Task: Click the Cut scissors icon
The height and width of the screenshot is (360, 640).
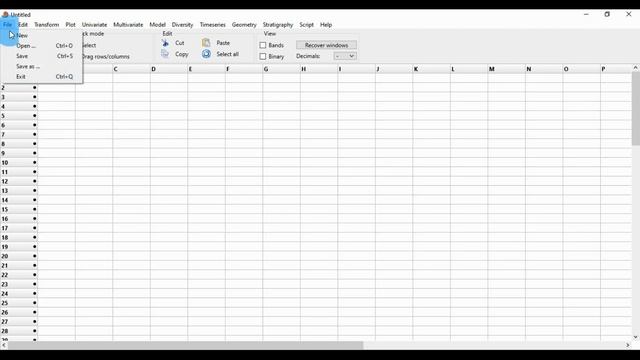Action: coord(165,43)
